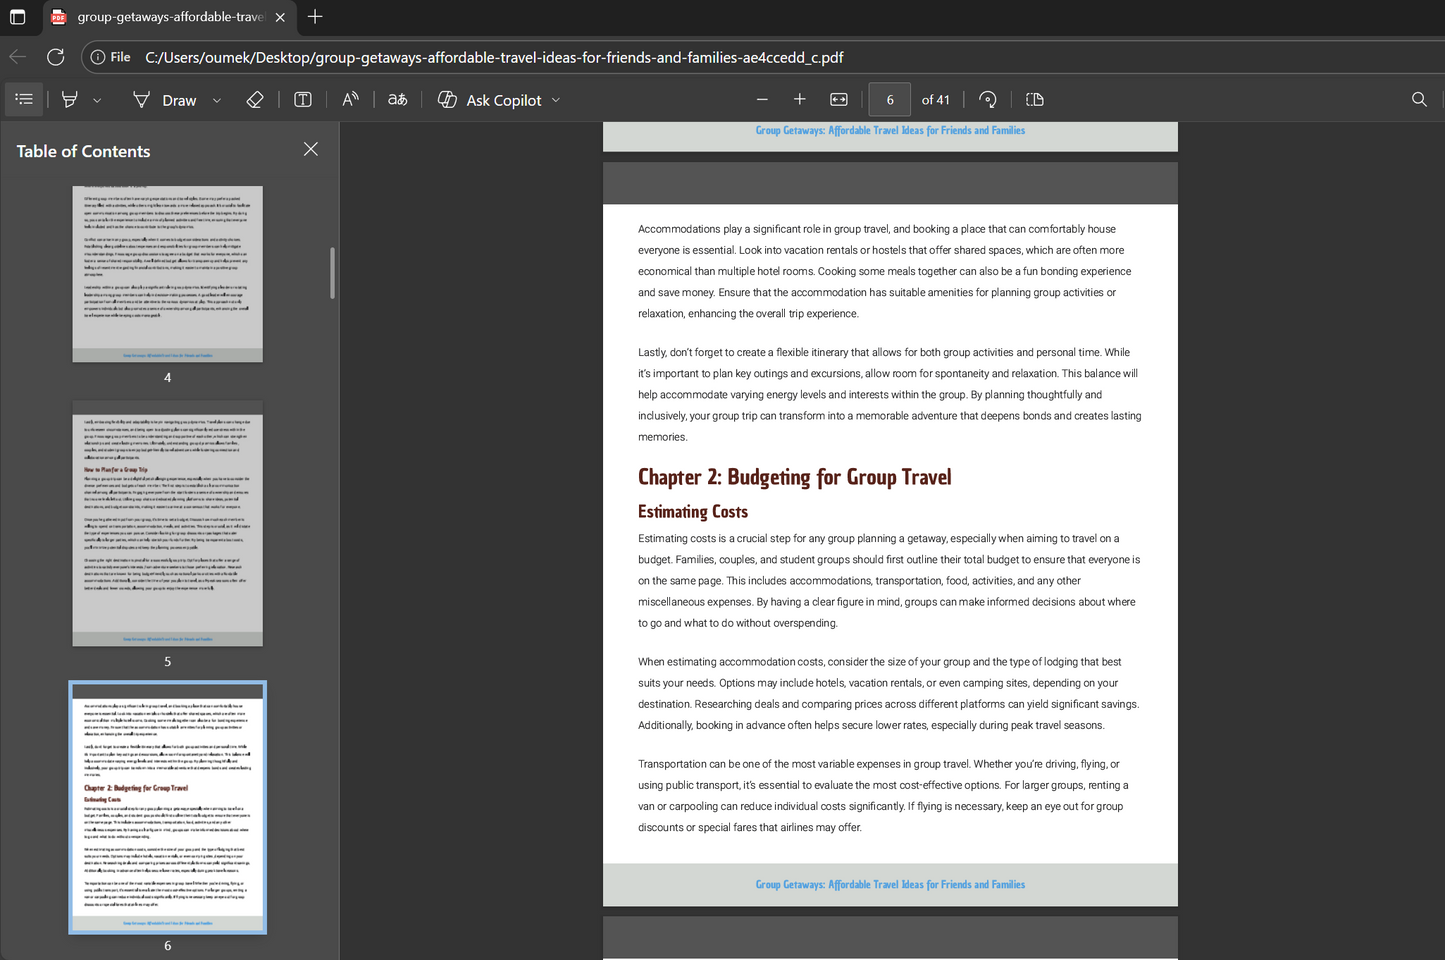Open the Translate tool
This screenshot has width=1445, height=960.
pos(398,99)
